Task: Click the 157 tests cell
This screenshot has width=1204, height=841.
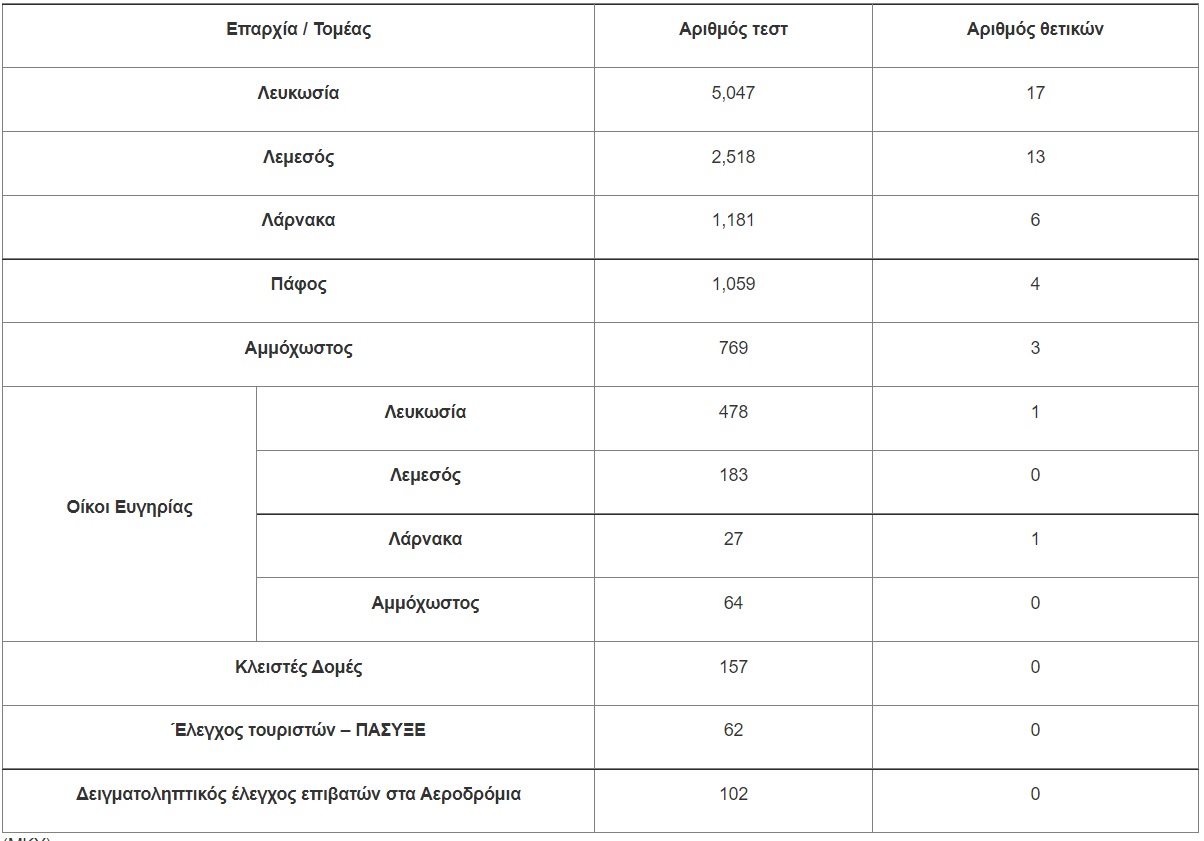Action: pos(733,667)
